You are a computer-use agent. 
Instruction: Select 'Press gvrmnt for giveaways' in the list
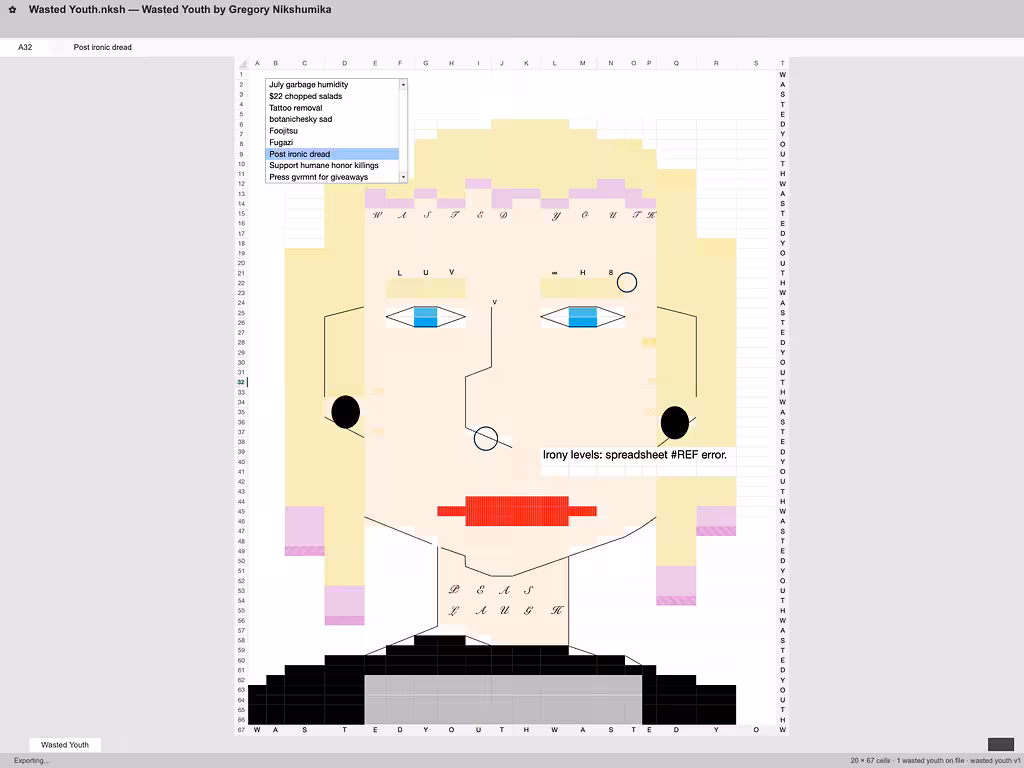[332, 177]
